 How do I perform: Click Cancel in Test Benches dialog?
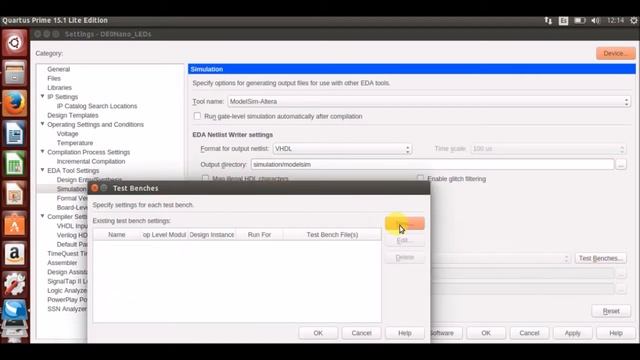361,333
